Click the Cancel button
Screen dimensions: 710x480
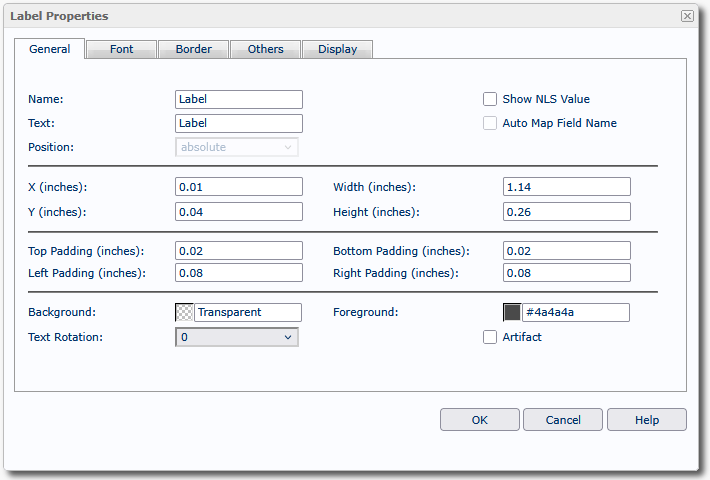click(x=562, y=420)
